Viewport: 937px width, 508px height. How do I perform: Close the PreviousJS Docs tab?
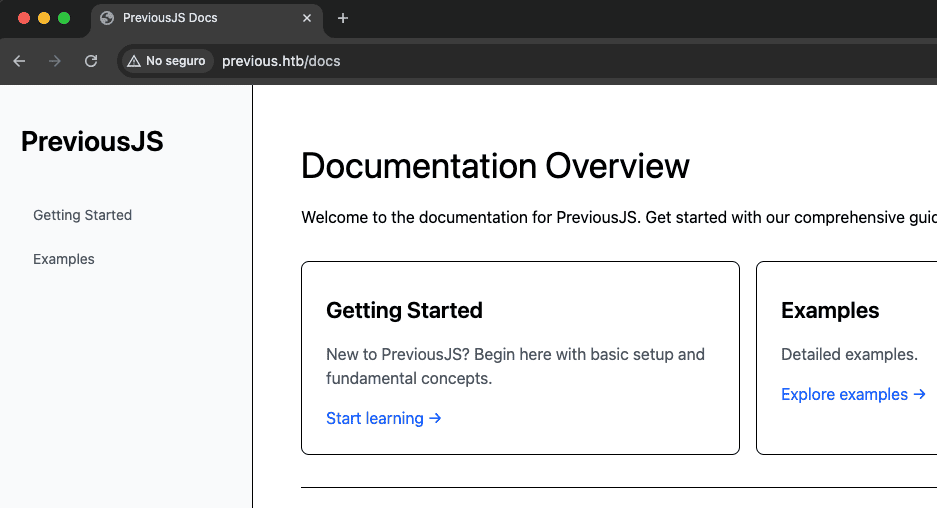point(307,18)
